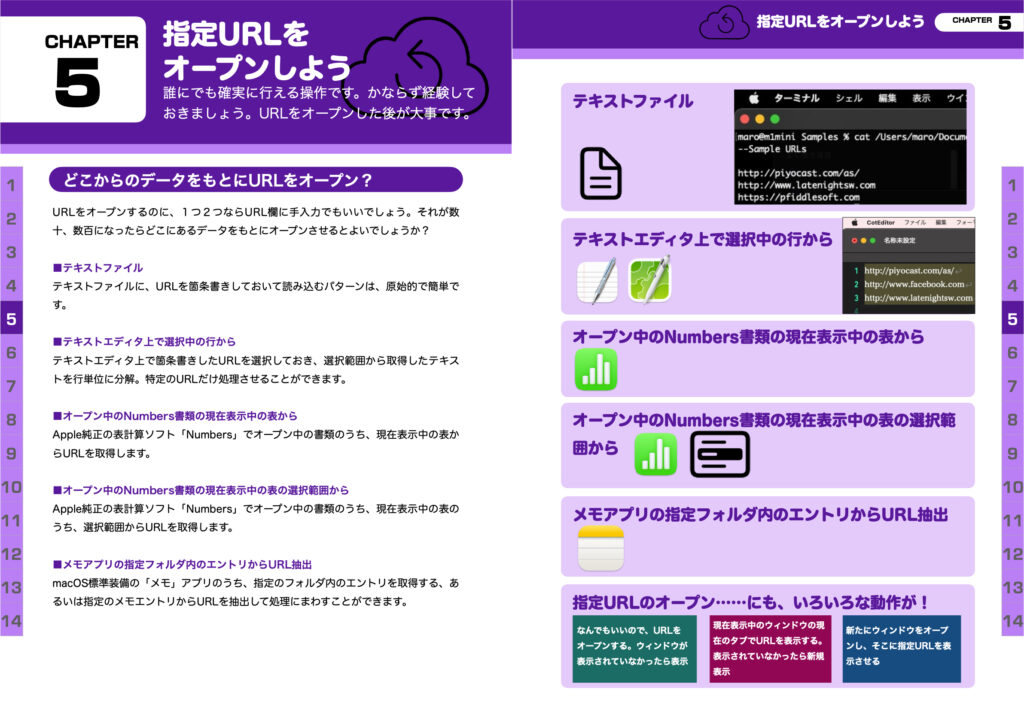Image resolution: width=1024 pixels, height=723 pixels.
Task: Click the black selection range icon
Action: click(x=720, y=455)
